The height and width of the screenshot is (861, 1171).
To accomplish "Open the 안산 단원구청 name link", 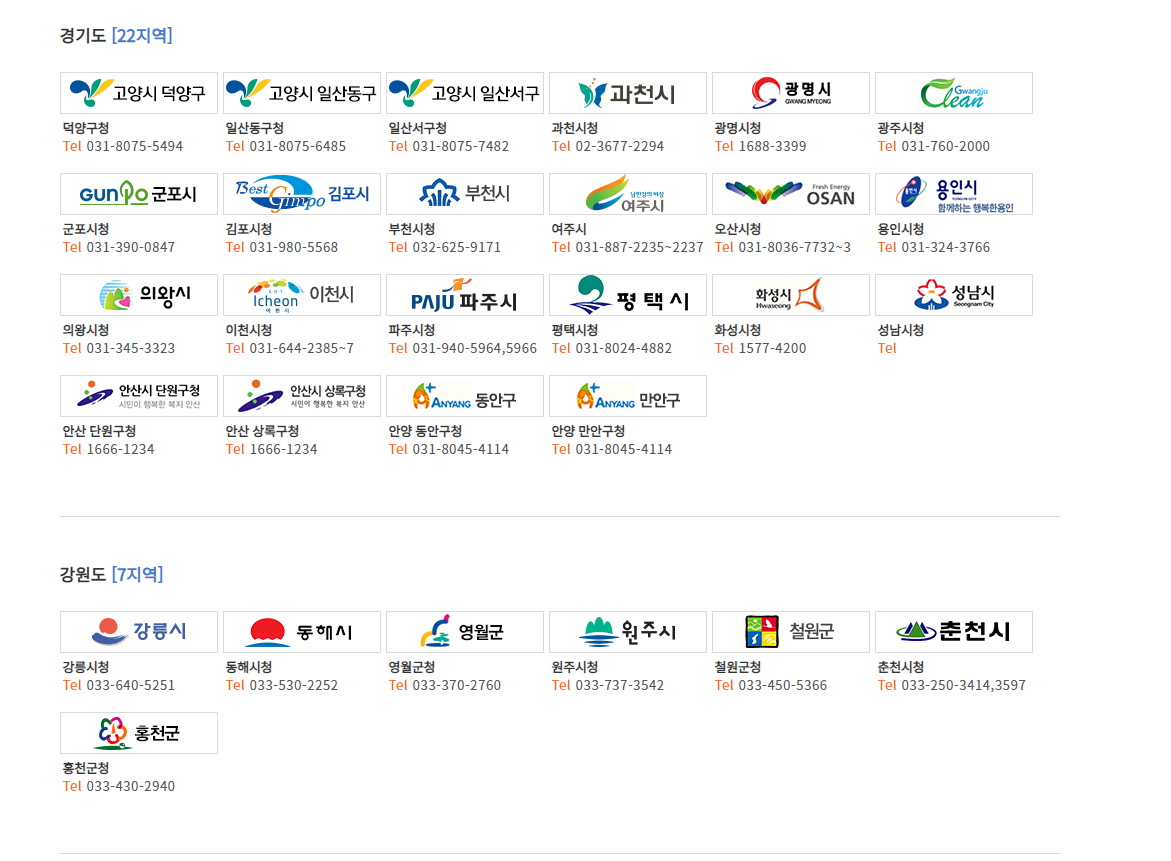I will pos(99,431).
